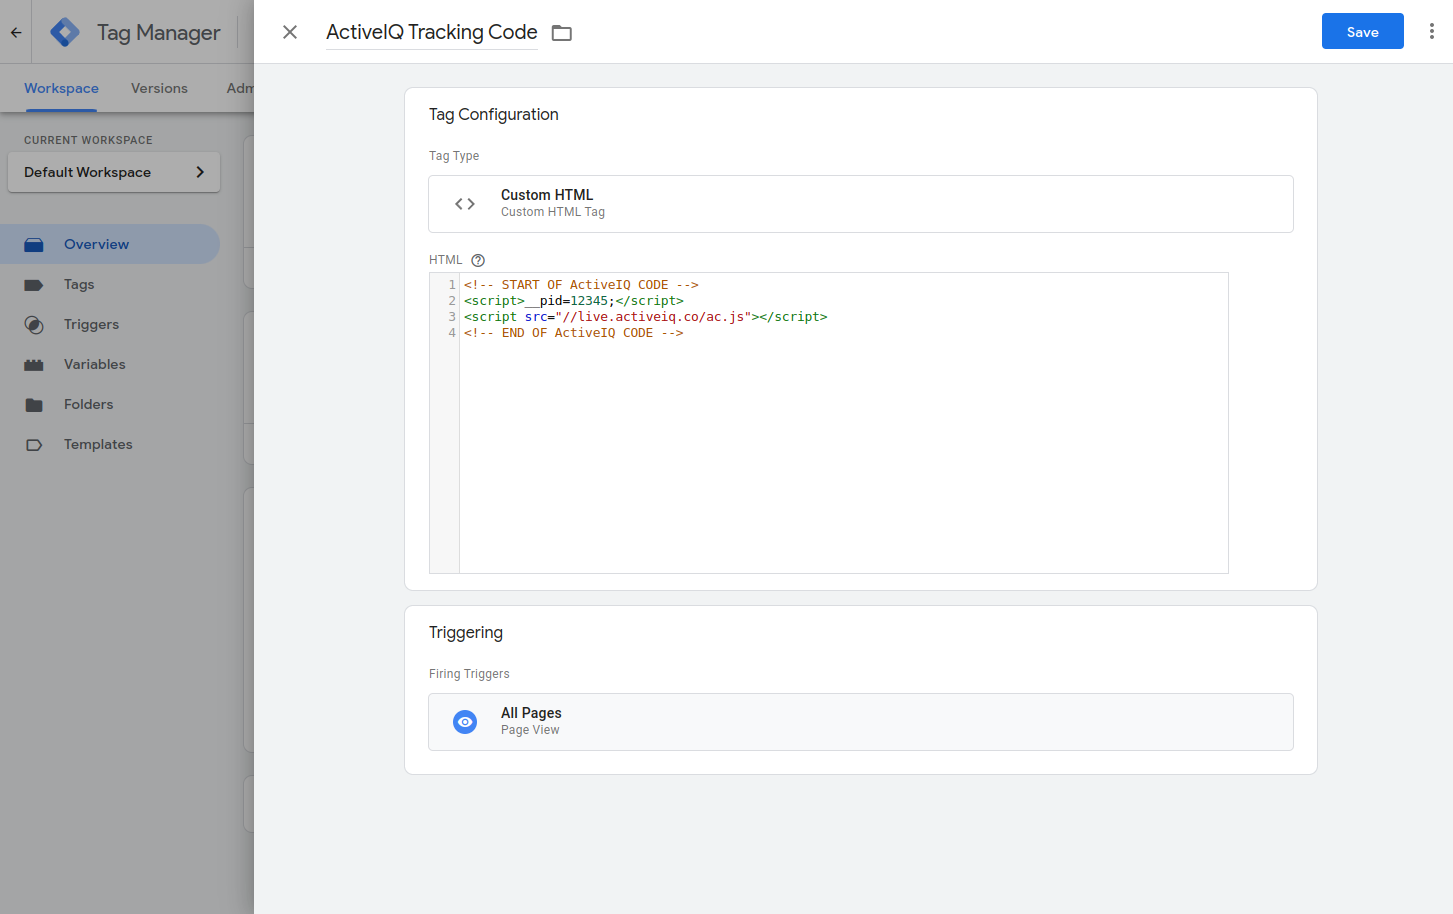Select the All Pages firing trigger
Screen dimensions: 1453x914
861,722
